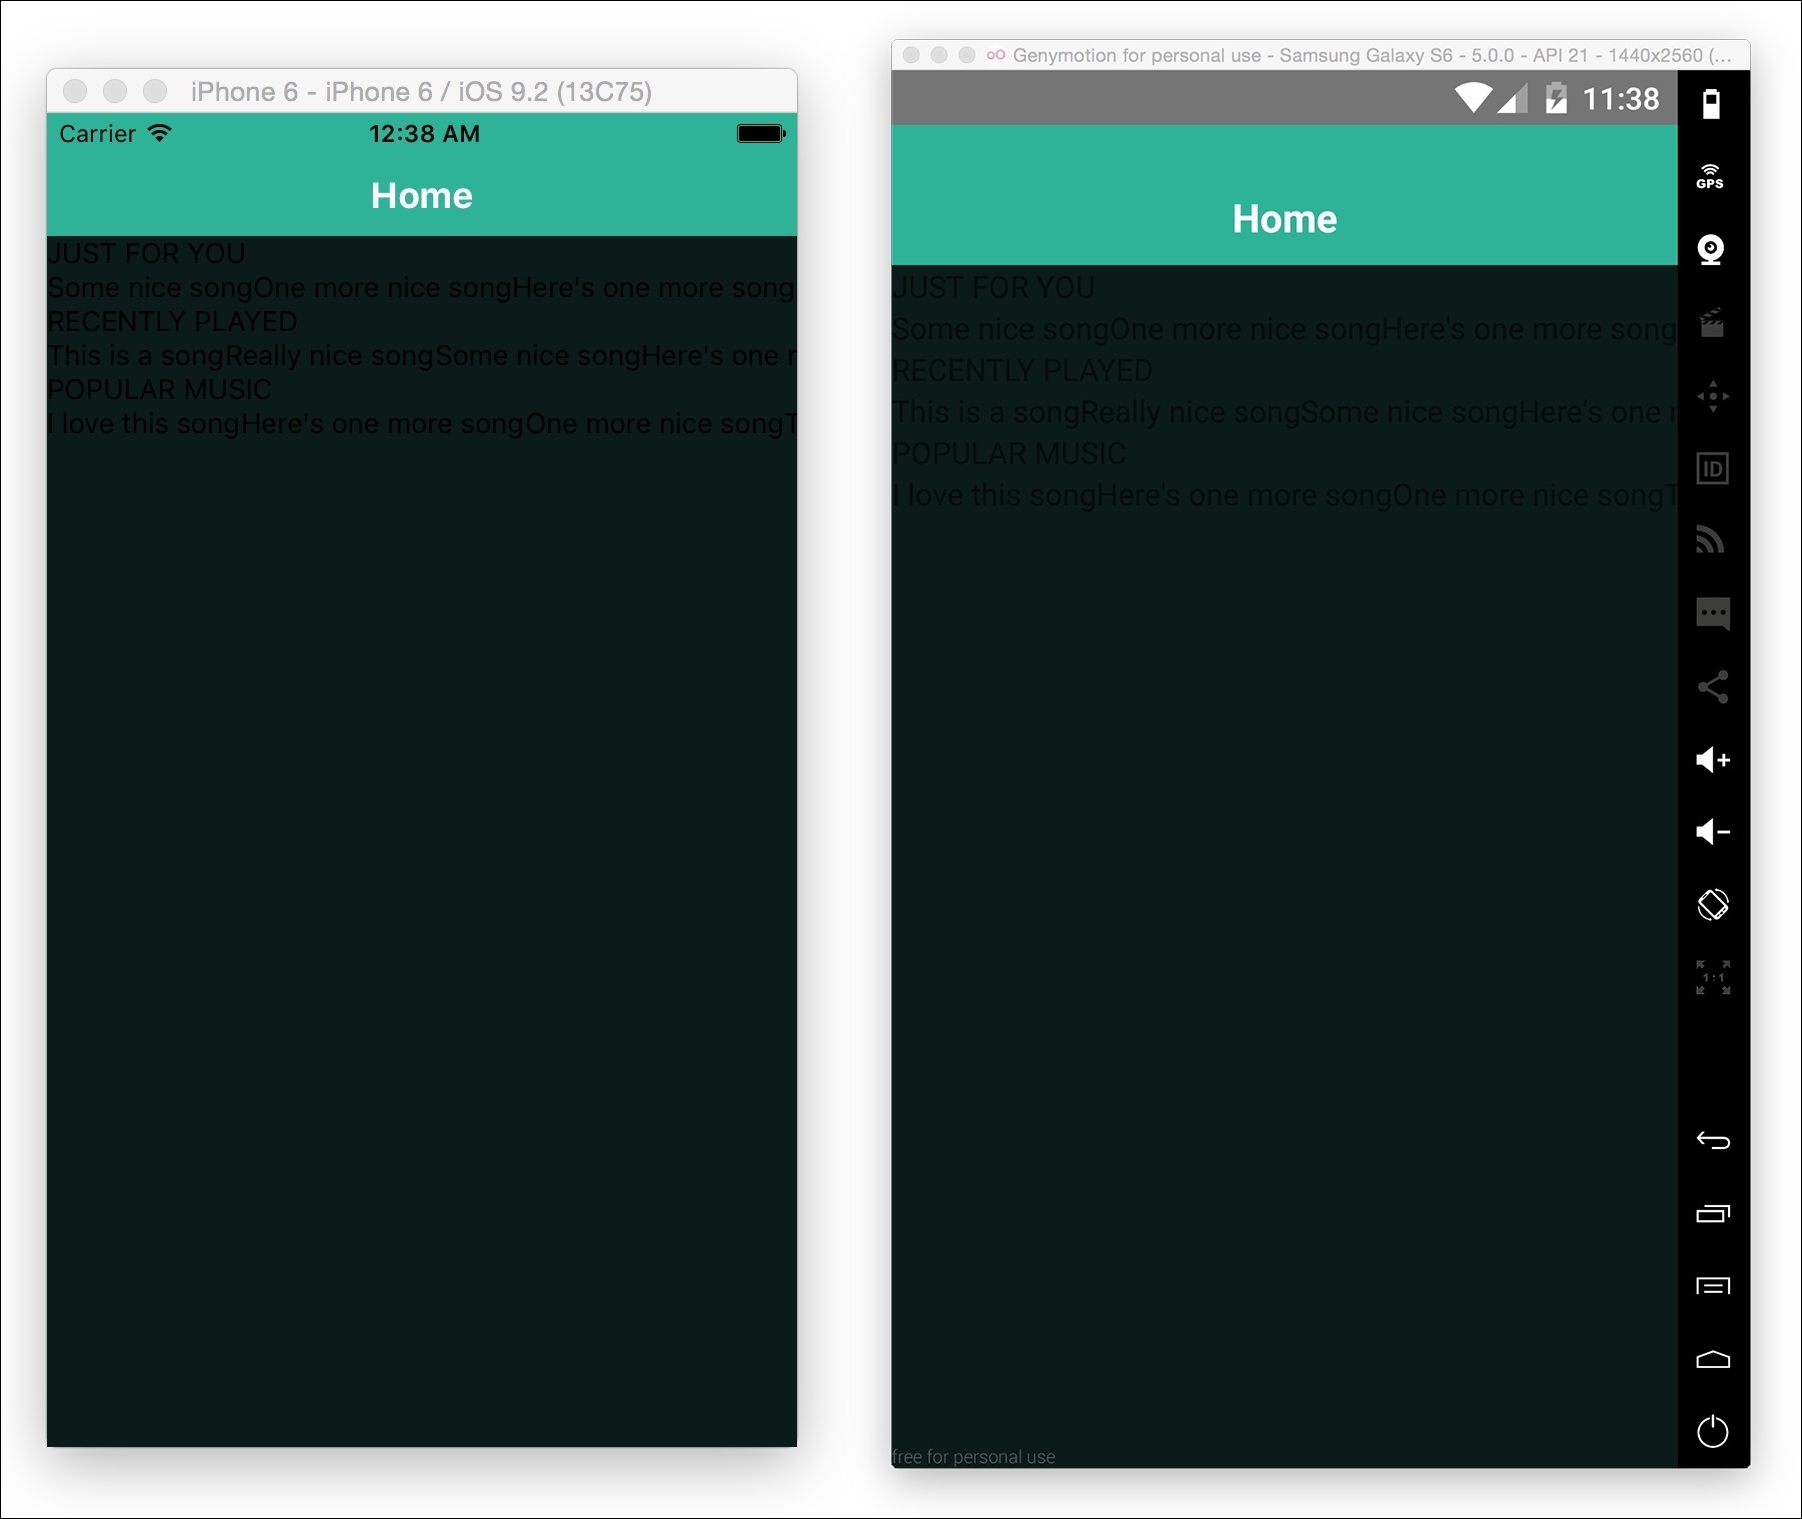Open the network settings widget icon
Screen dimensions: 1802x1519
click(x=1711, y=540)
